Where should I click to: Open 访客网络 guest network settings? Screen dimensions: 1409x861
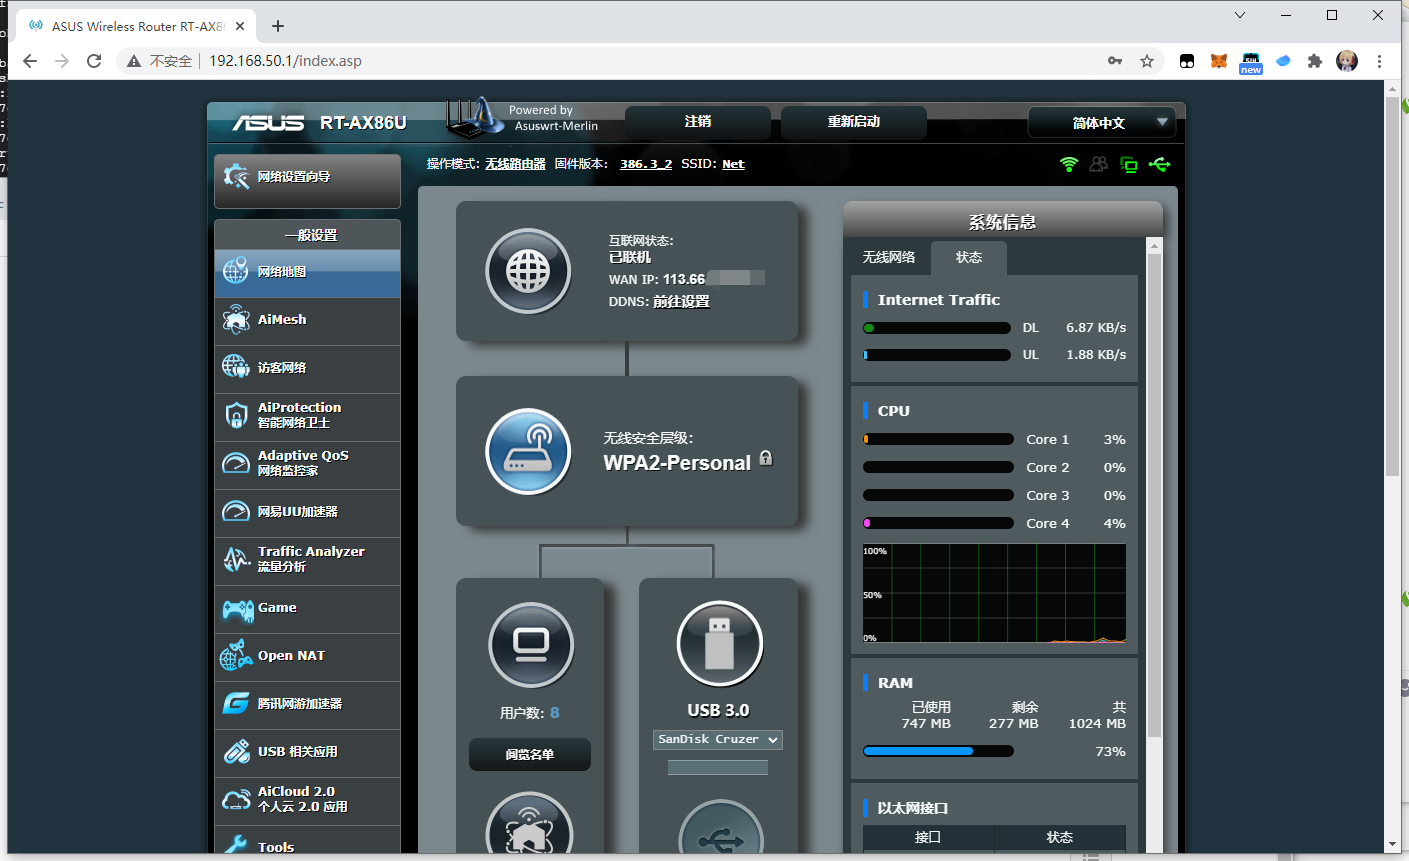[307, 369]
